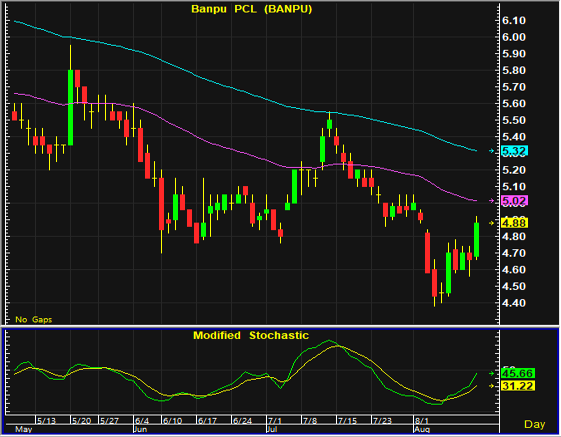Click the 4.80 price axis label
561x437 pixels.
pos(514,237)
